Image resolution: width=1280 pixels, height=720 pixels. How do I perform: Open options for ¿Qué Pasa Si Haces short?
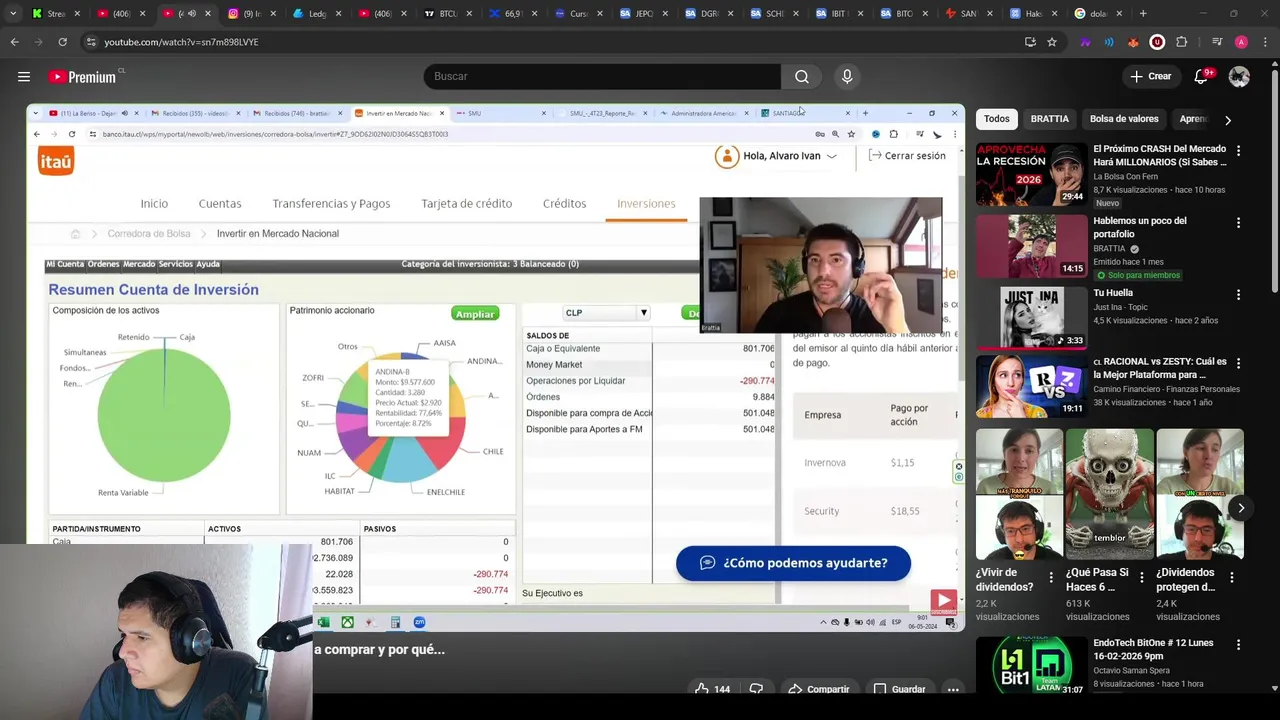(1141, 577)
